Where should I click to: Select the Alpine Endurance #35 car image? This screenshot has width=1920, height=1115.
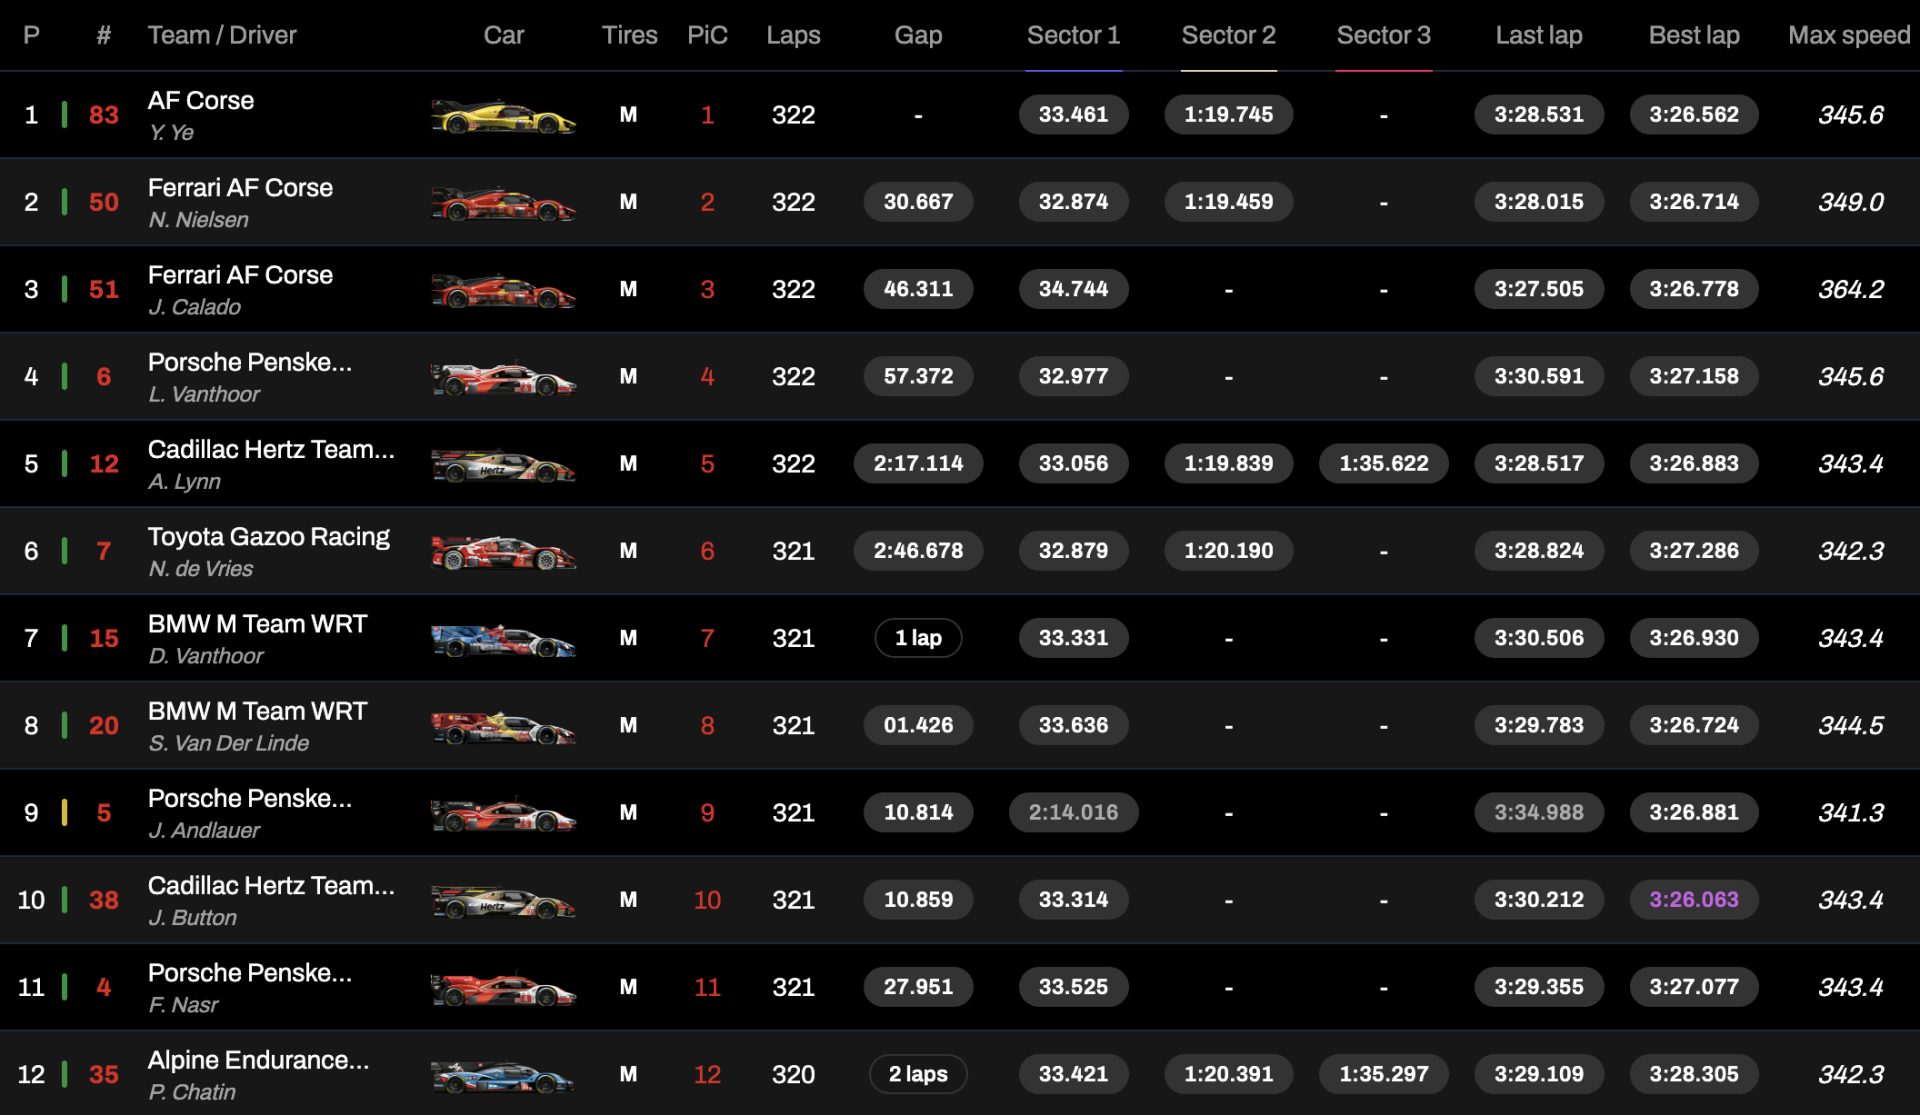coord(503,1077)
